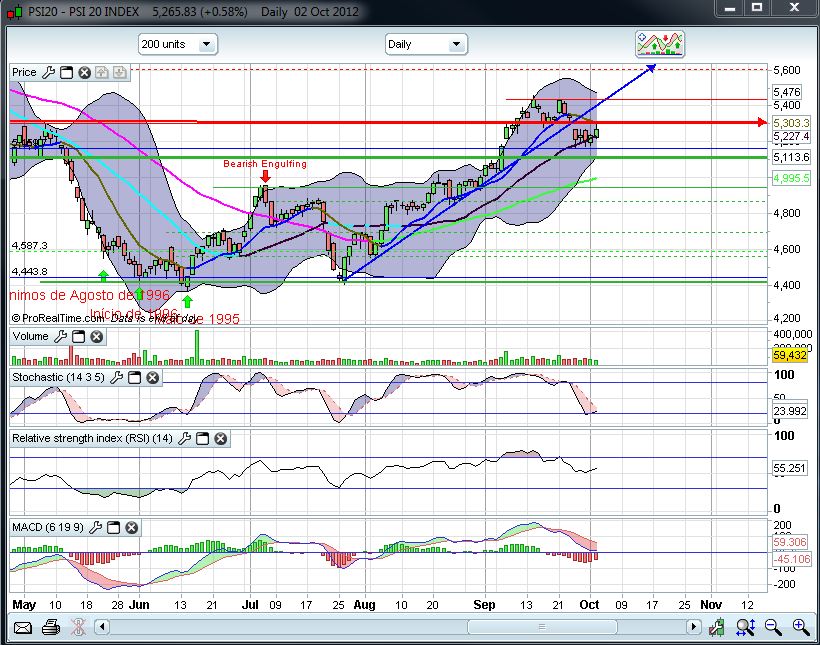Click the zoom out magnifier

pos(773,627)
